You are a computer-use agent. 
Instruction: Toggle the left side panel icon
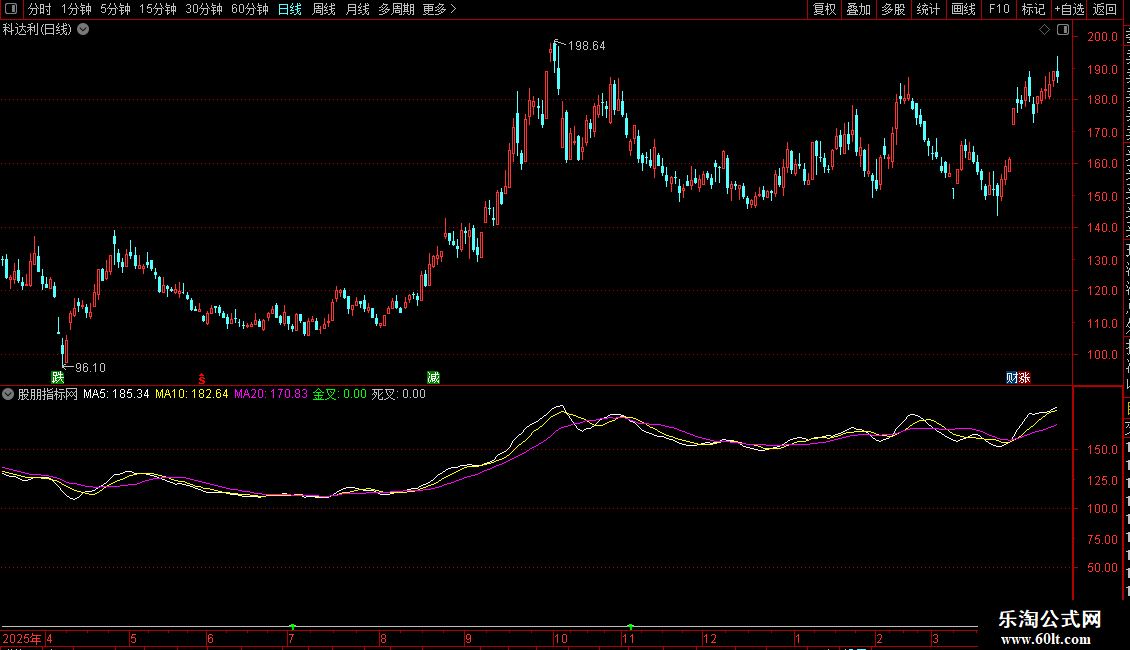click(x=11, y=9)
